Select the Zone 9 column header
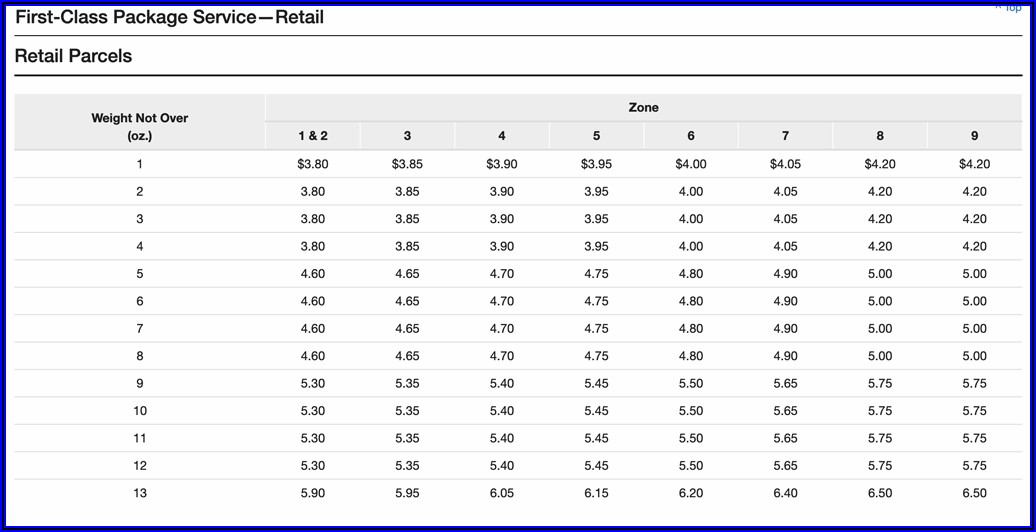The height and width of the screenshot is (532, 1036). coord(974,136)
